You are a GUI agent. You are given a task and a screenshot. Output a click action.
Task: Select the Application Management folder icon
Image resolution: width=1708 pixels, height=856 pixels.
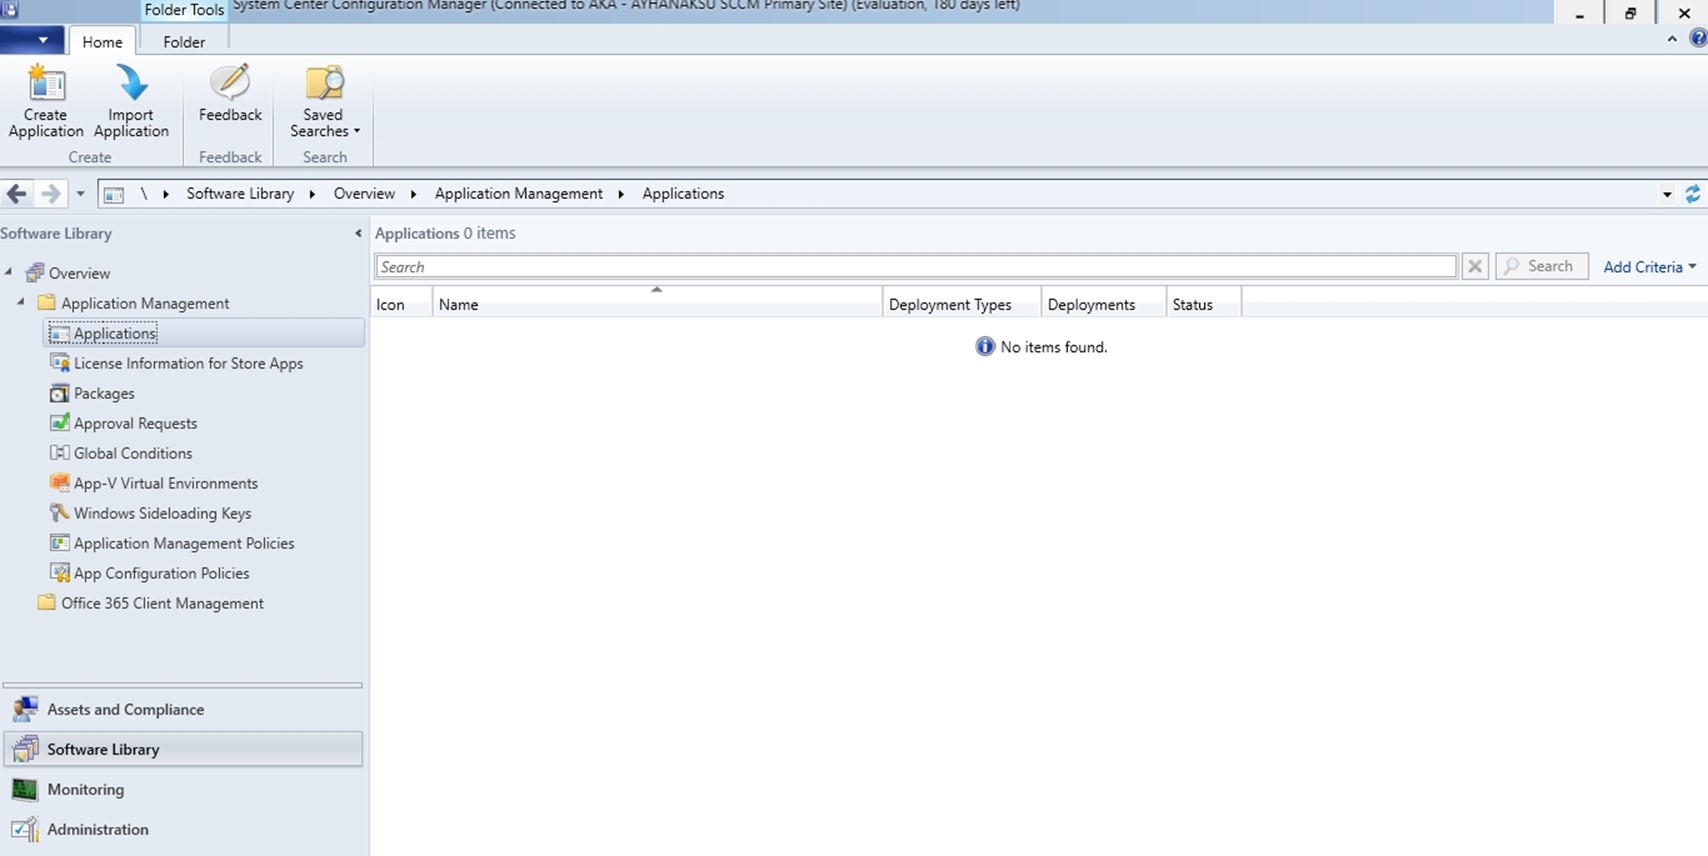[x=46, y=302]
